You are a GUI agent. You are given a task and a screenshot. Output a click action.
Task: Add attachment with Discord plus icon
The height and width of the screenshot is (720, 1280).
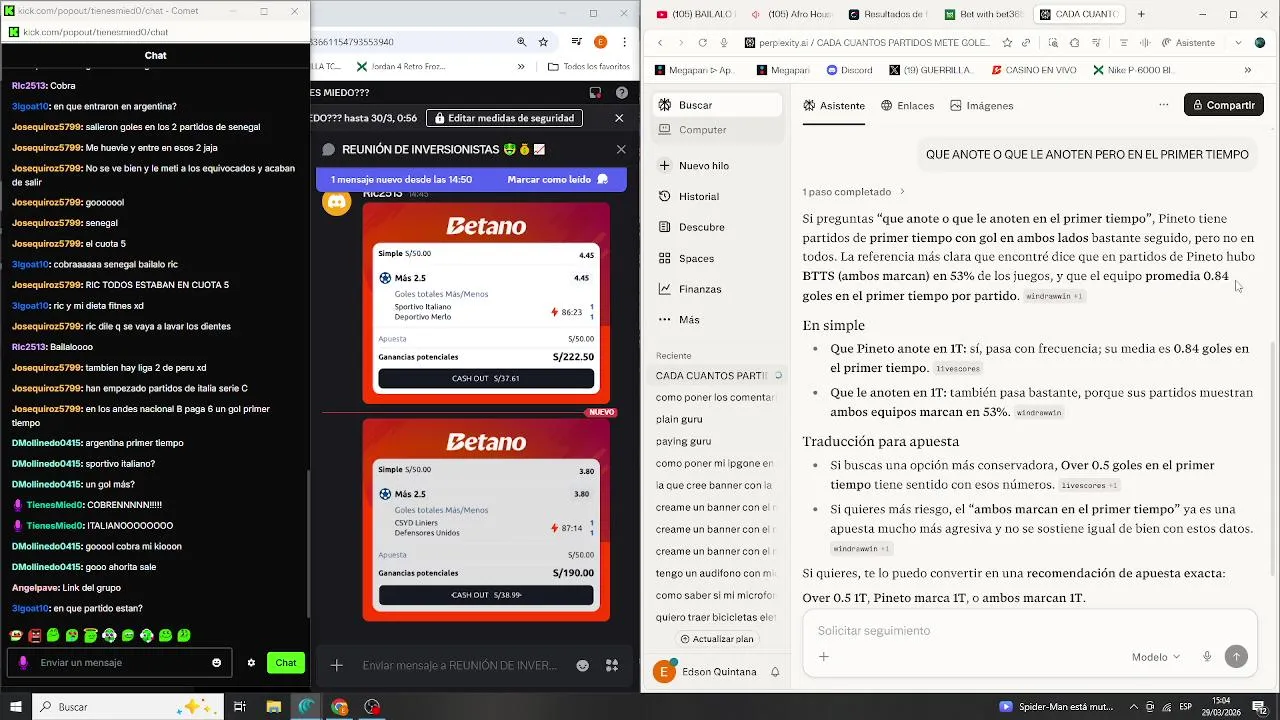pos(337,665)
